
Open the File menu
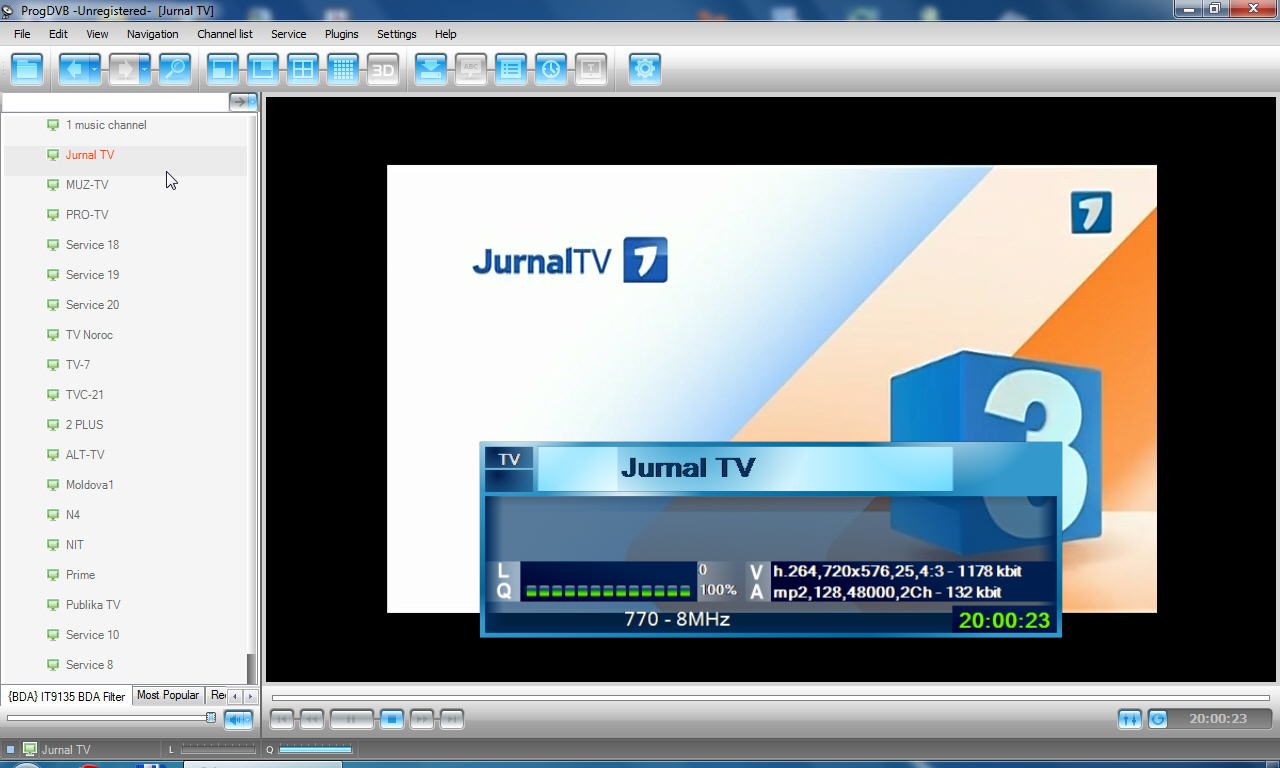22,34
